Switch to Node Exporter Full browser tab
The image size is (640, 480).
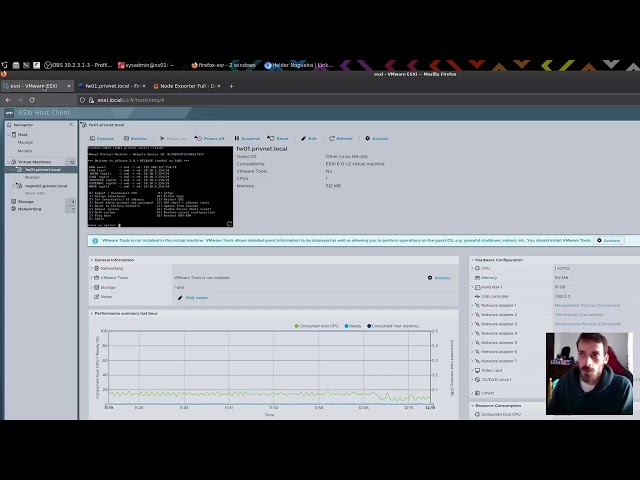[x=187, y=86]
